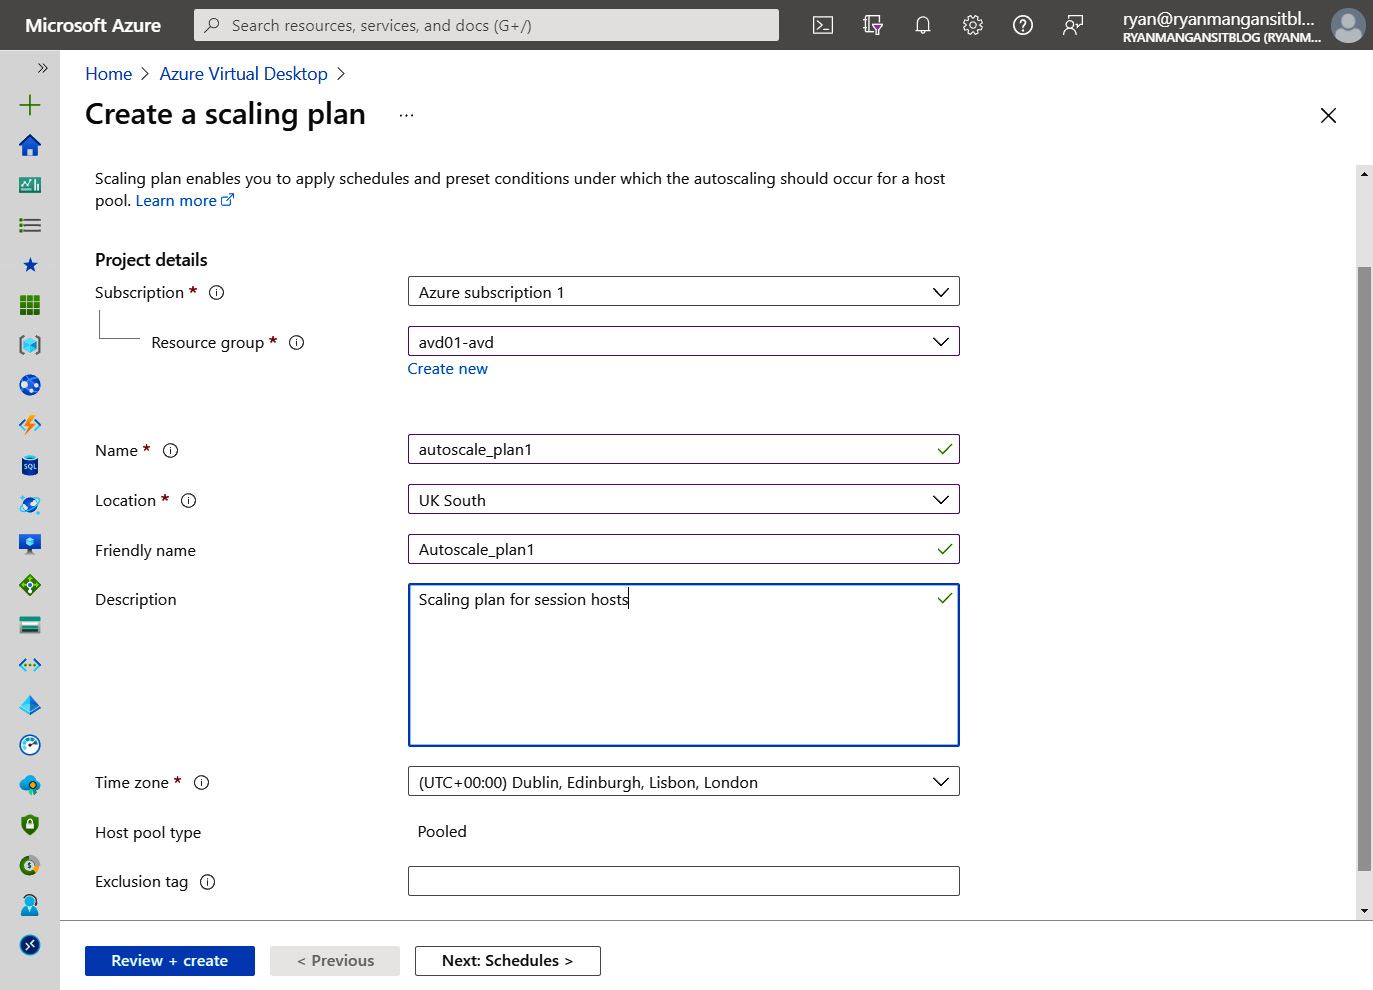The width and height of the screenshot is (1373, 990).
Task: Expand the left portal menu chevrons
Action: point(42,68)
